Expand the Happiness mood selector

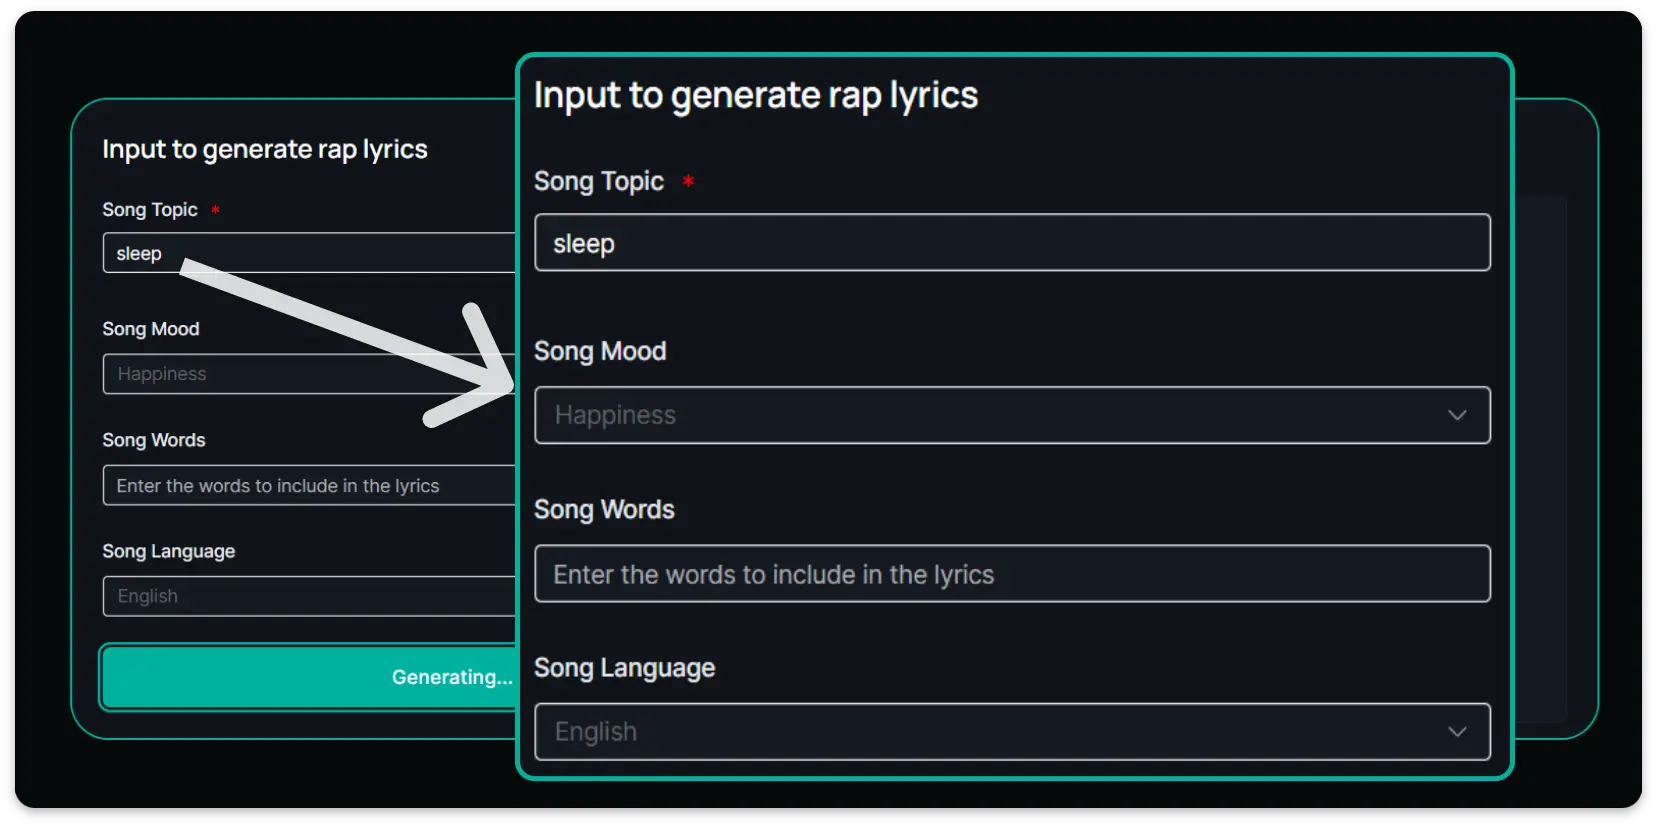click(x=1012, y=415)
